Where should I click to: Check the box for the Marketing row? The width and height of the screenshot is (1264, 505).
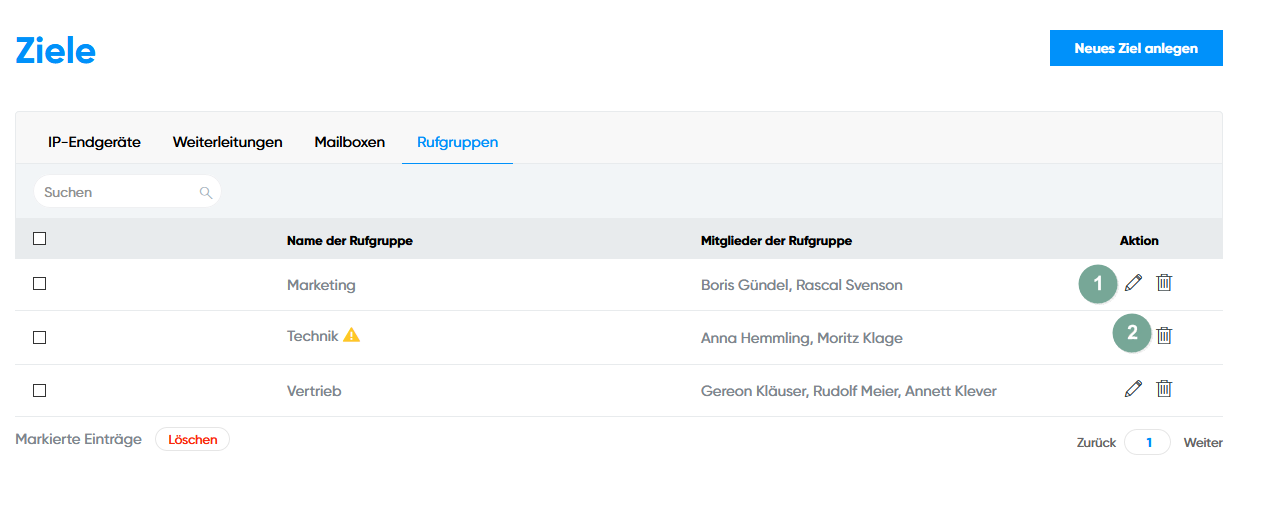point(40,284)
